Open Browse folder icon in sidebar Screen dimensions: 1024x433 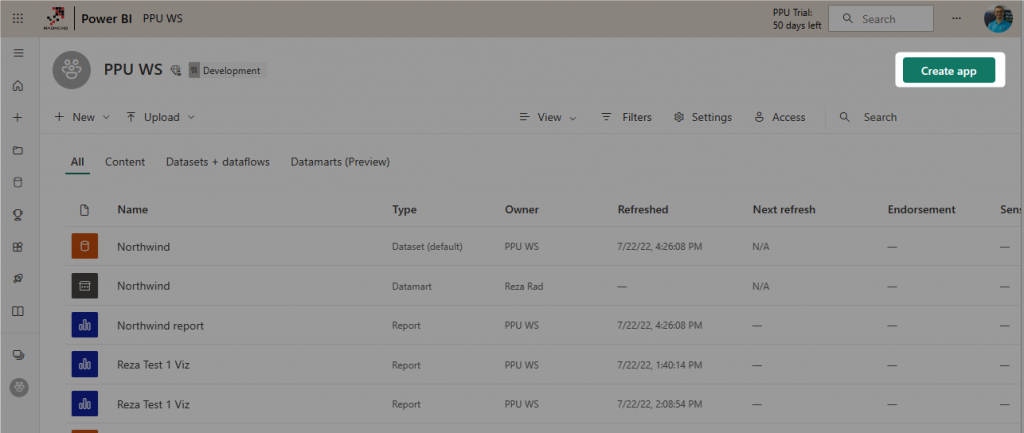[18, 150]
